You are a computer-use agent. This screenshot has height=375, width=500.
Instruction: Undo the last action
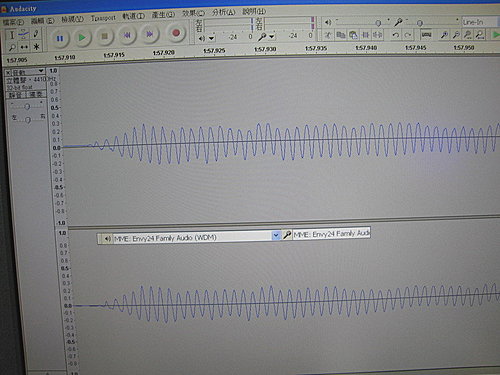[x=396, y=34]
